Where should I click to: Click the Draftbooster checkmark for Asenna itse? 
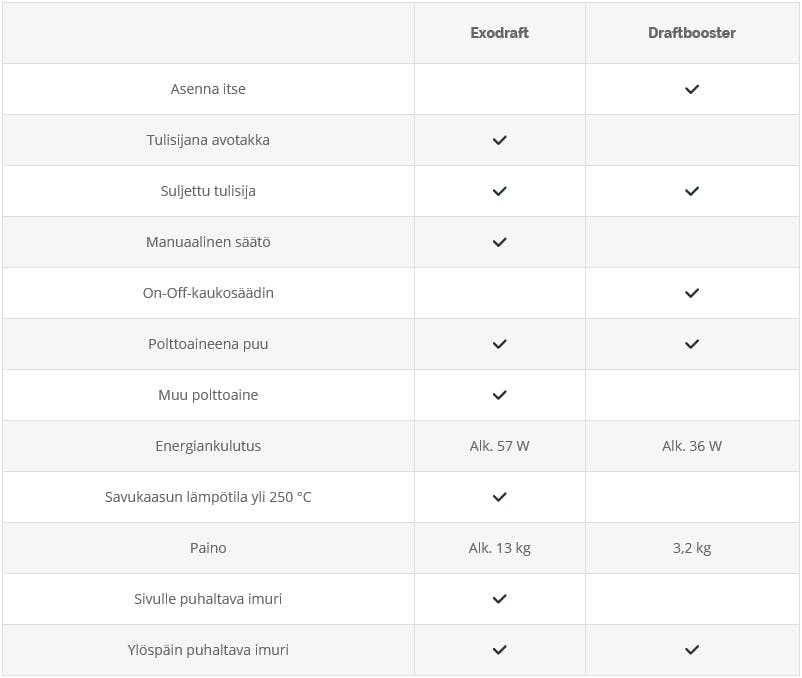[692, 89]
